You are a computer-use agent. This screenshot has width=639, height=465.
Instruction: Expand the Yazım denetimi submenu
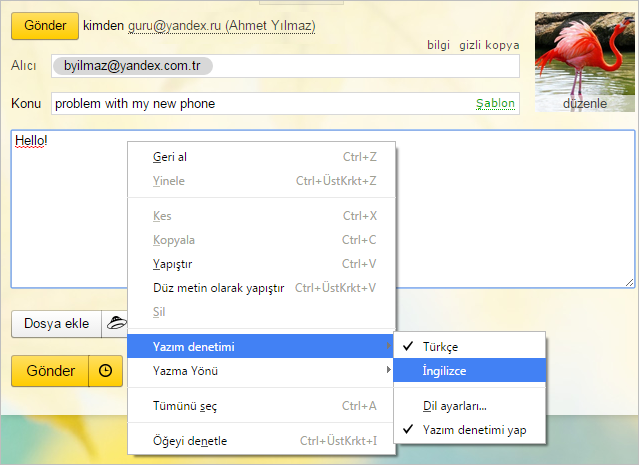pos(260,346)
